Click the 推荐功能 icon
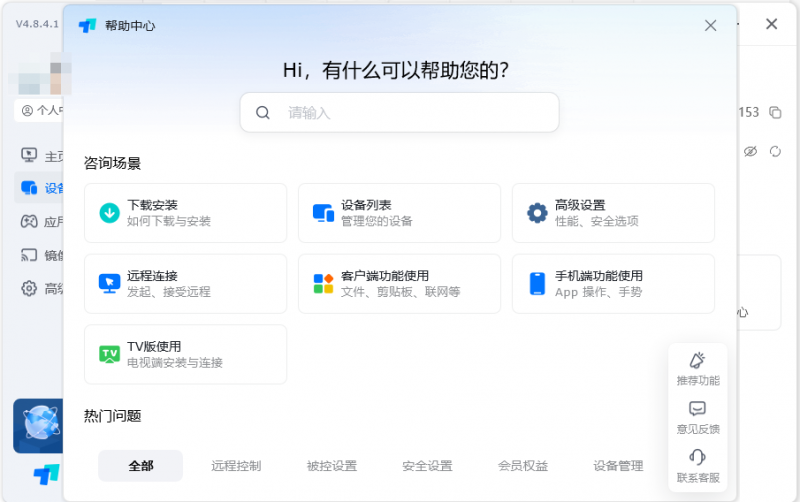 pos(698,368)
